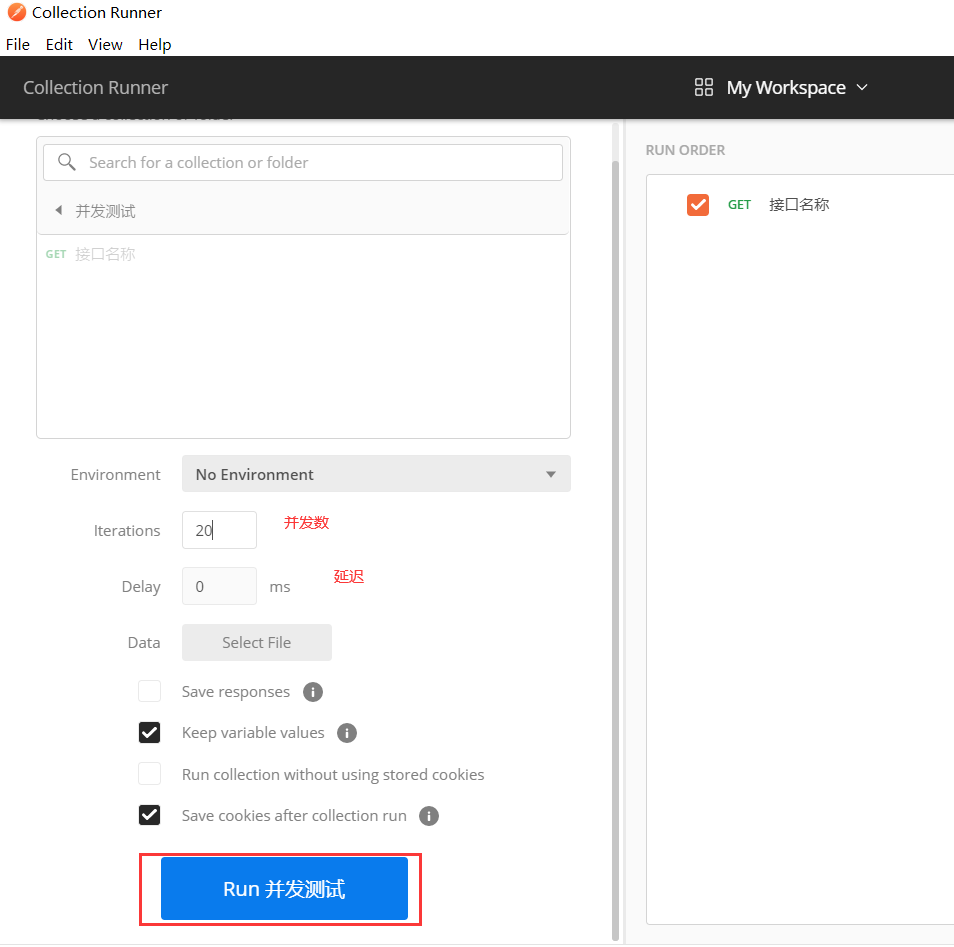The width and height of the screenshot is (954, 947).
Task: Open the My Workspace dropdown chevron
Action: (x=862, y=87)
